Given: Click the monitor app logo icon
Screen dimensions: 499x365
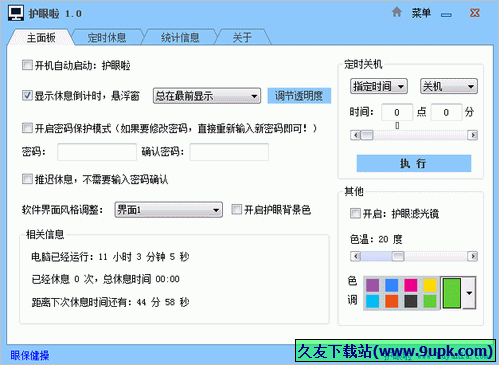Looking at the screenshot, I should coord(16,13).
